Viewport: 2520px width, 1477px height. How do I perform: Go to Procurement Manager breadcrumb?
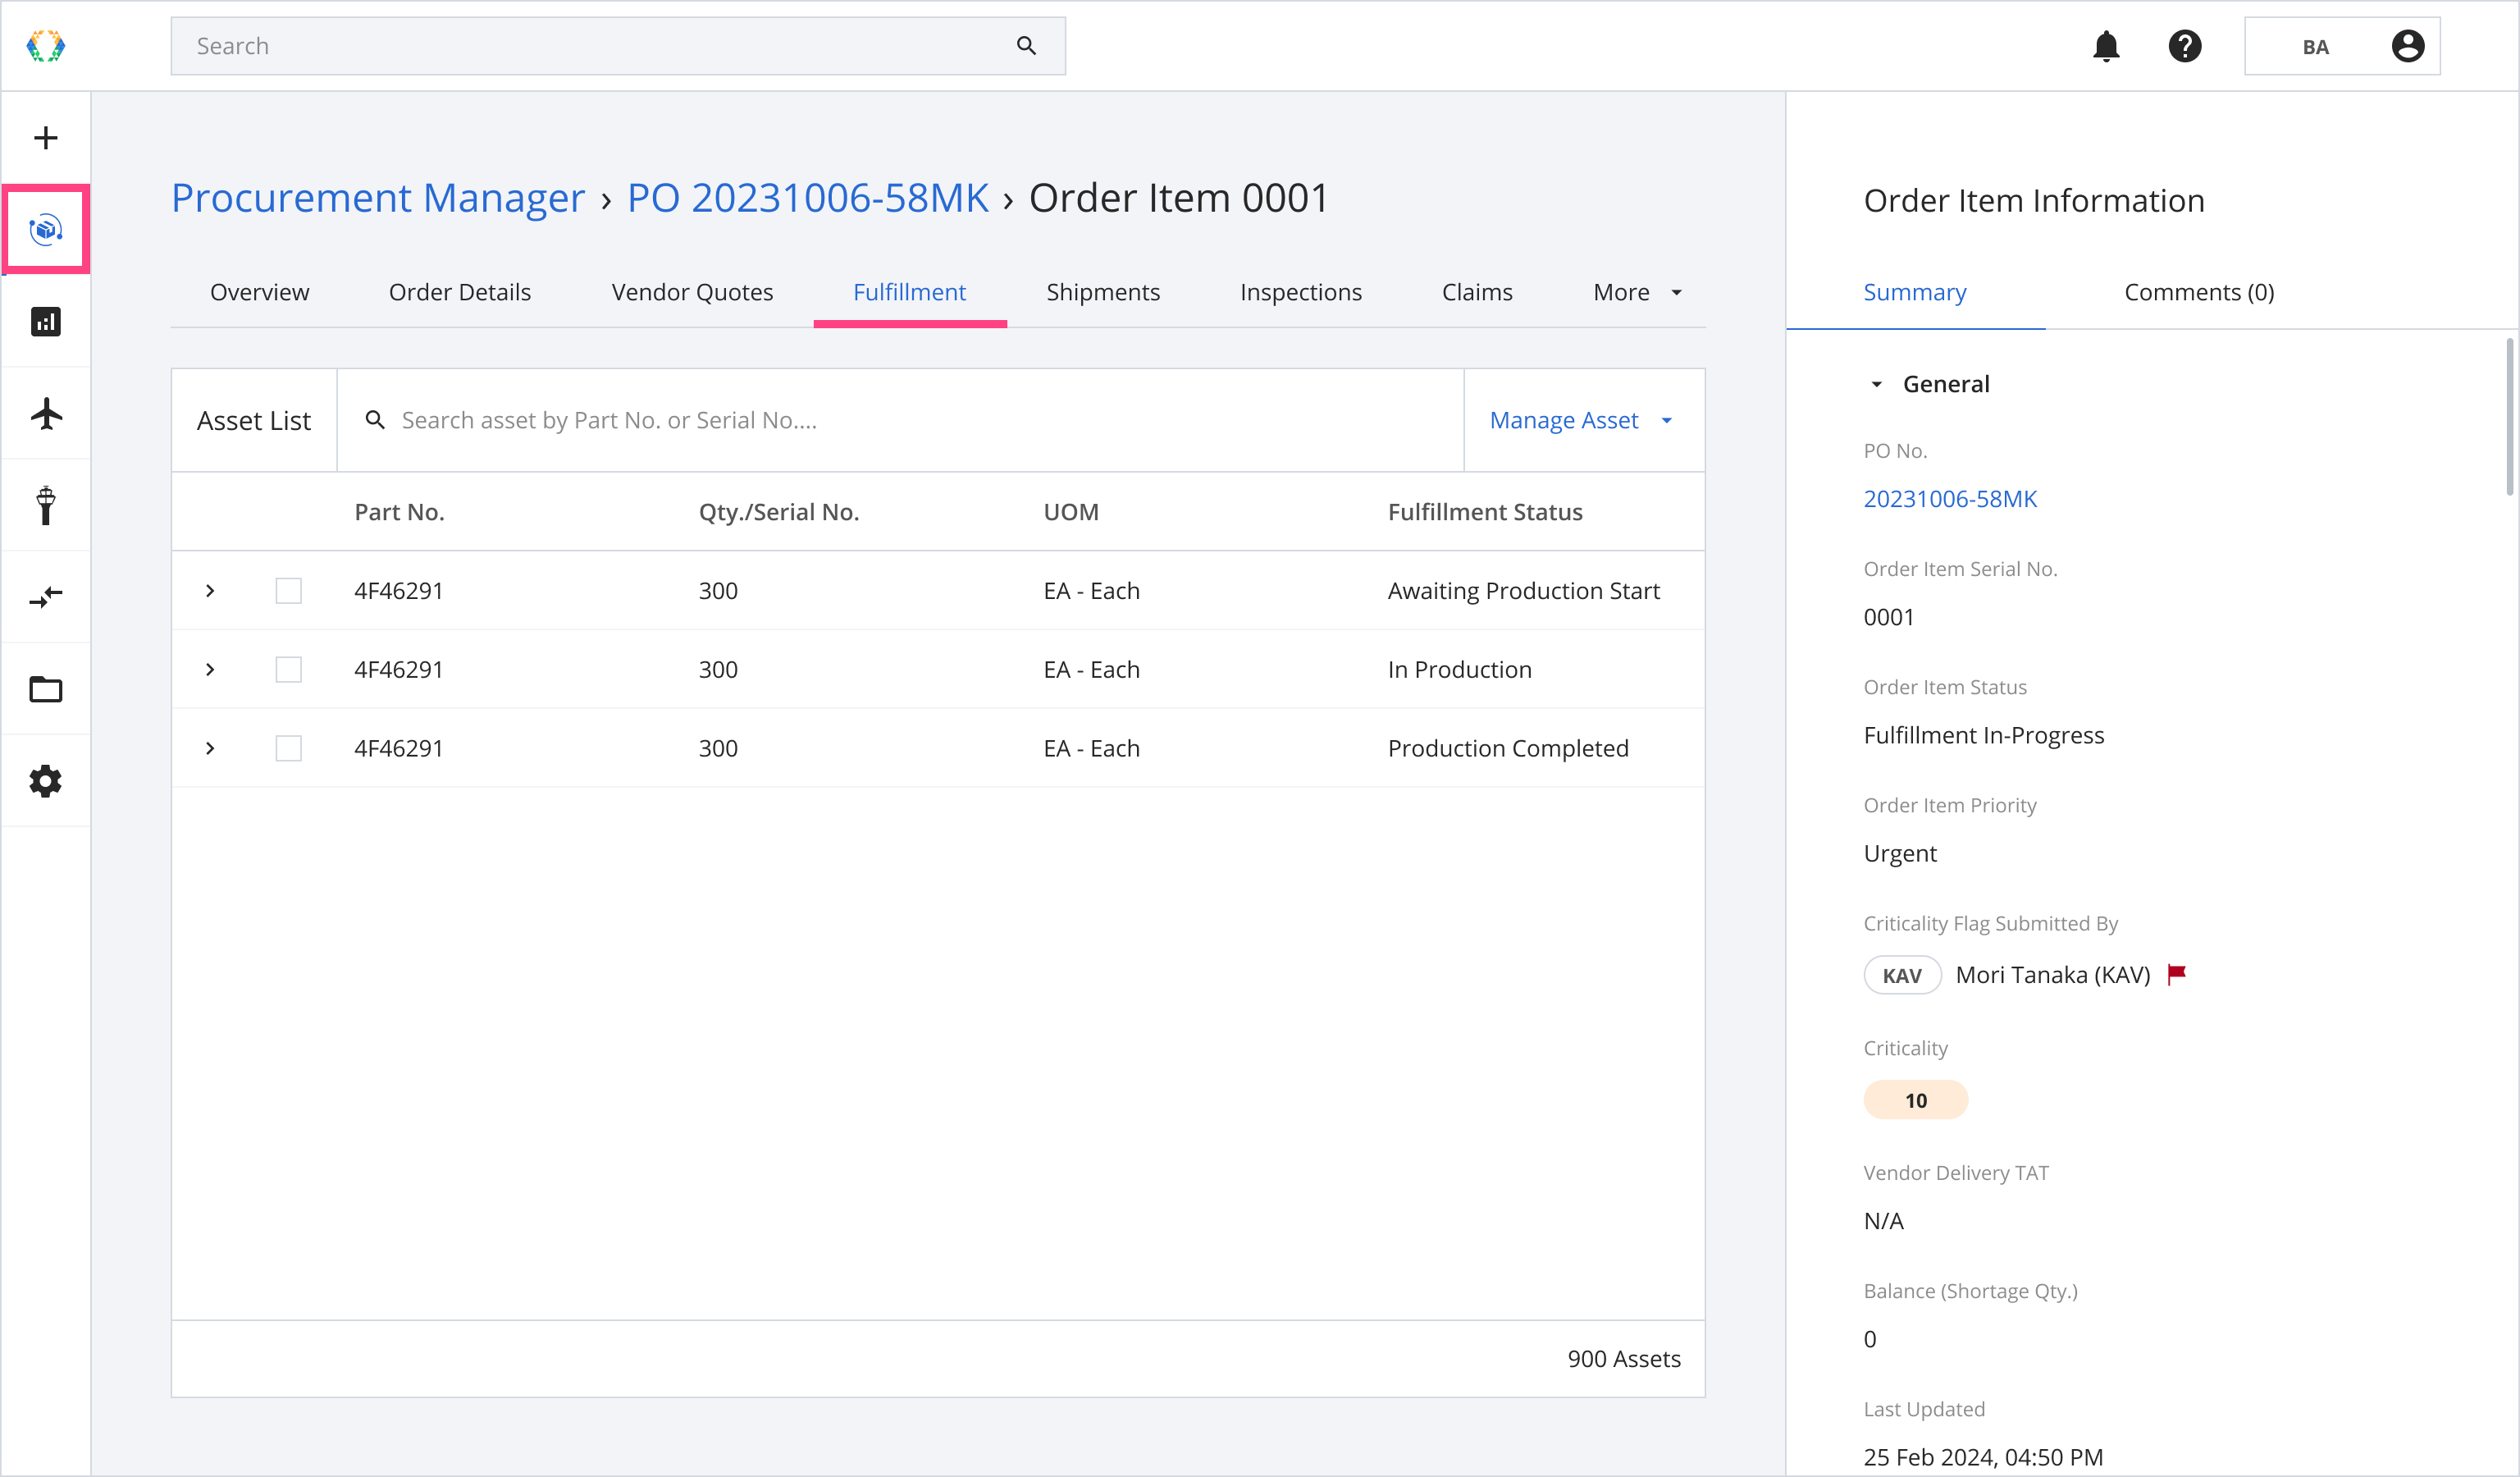[378, 198]
